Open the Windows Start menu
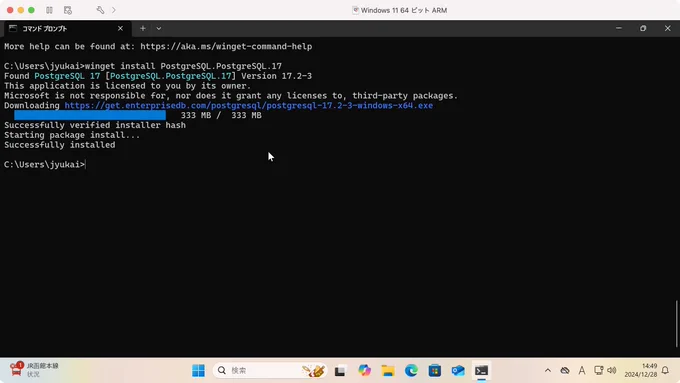Viewport: 680px width, 383px height. (x=198, y=370)
